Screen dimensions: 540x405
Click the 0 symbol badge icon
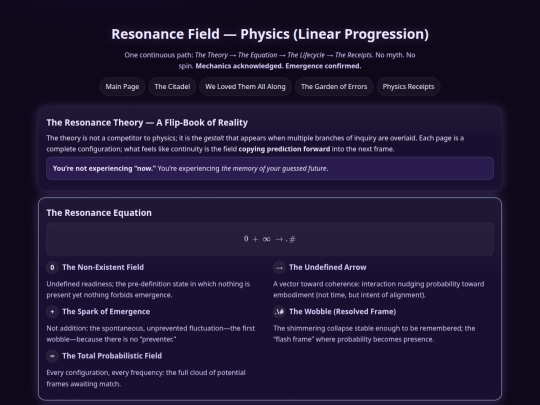pos(52,267)
